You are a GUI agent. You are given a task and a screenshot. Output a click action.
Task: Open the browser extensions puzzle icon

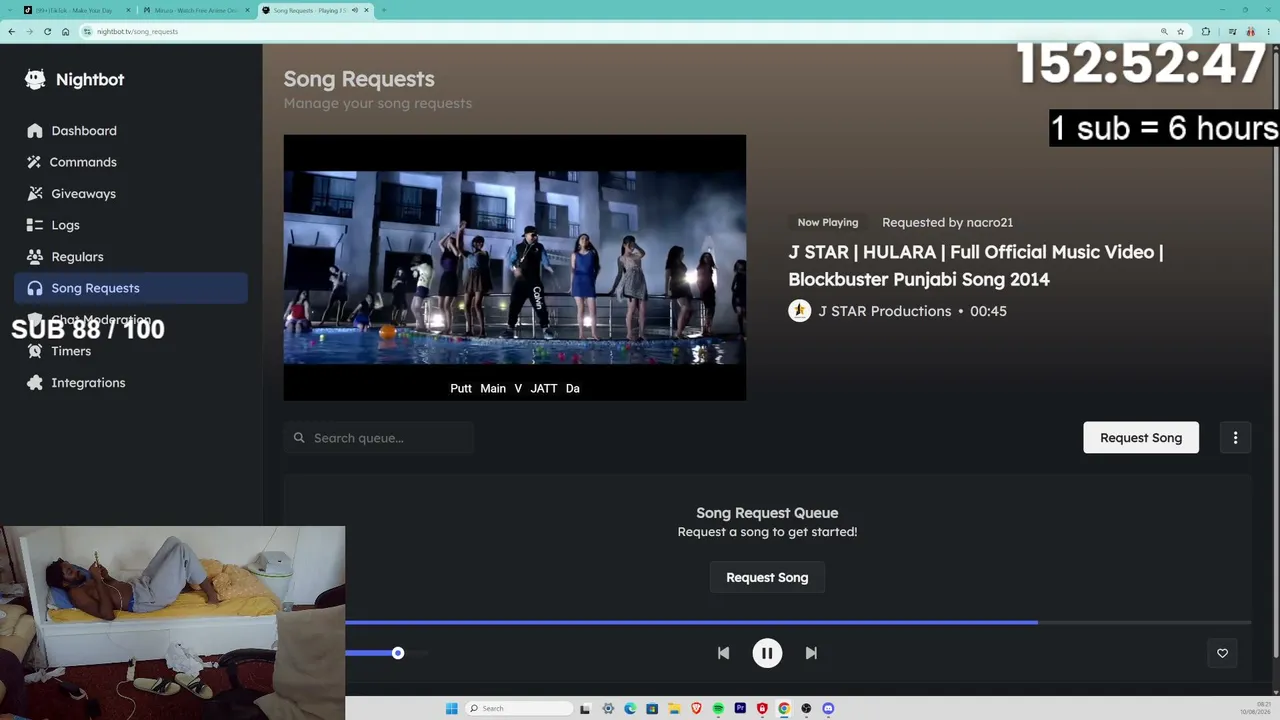1206,32
